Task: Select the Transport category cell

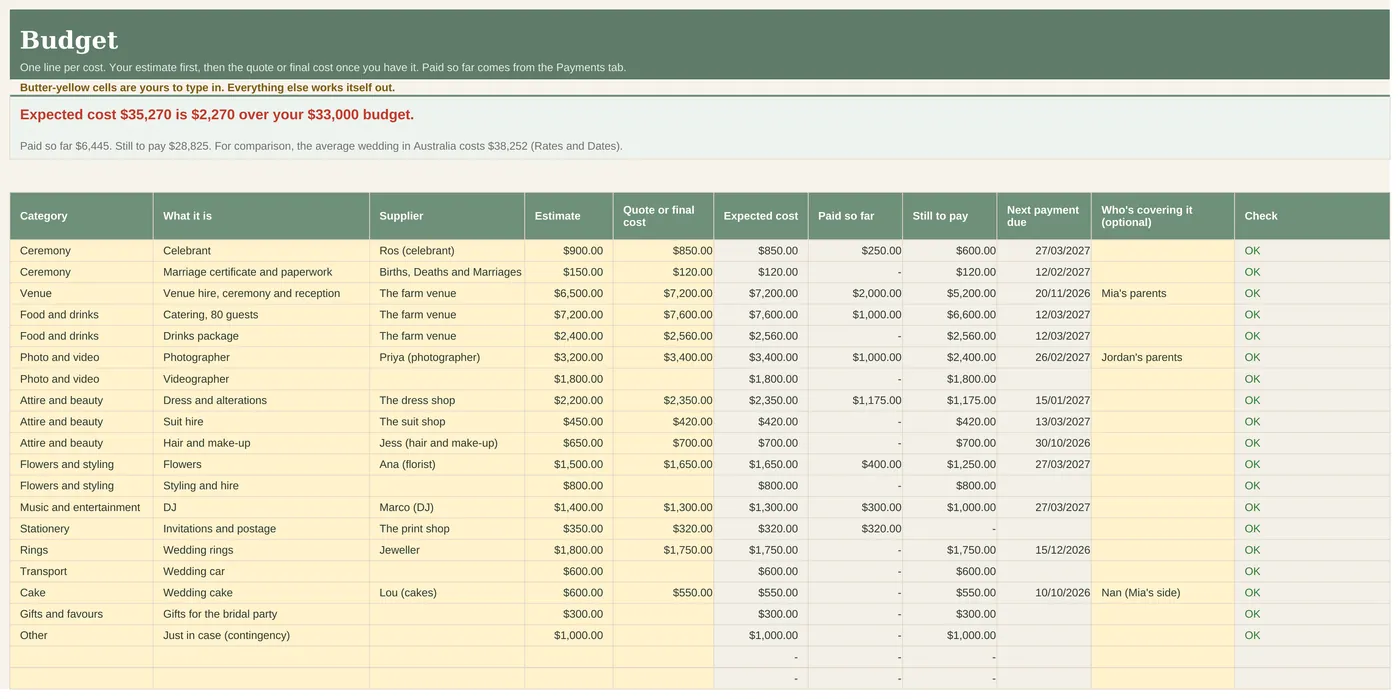Action: click(x=81, y=572)
